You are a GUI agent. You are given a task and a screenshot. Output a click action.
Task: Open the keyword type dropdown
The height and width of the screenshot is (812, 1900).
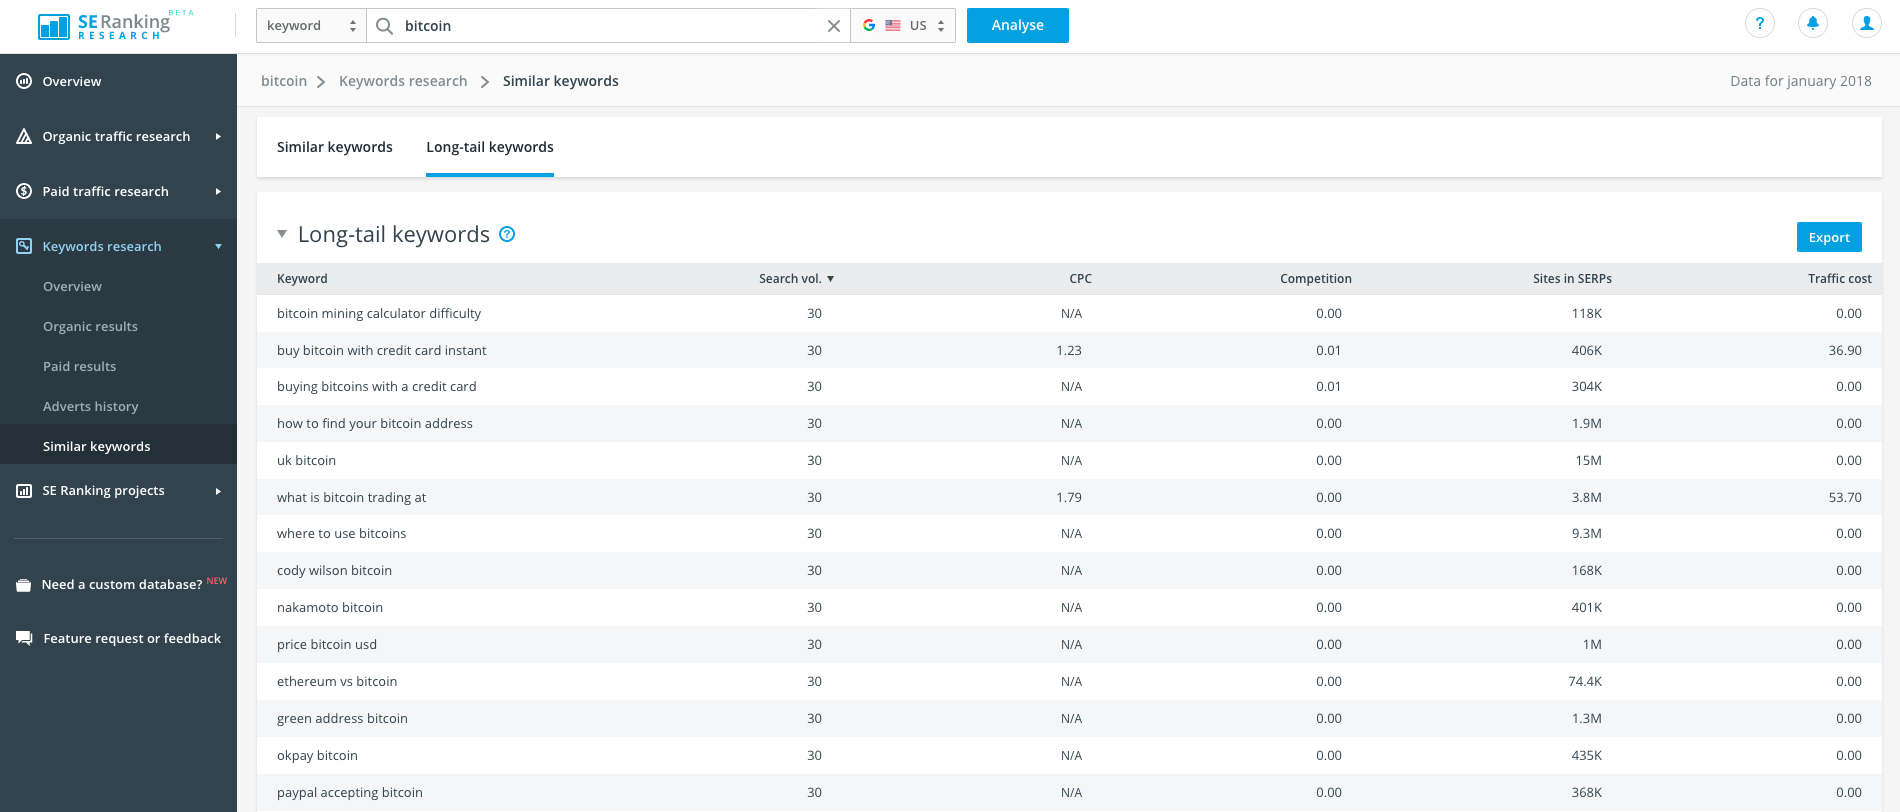click(x=311, y=26)
